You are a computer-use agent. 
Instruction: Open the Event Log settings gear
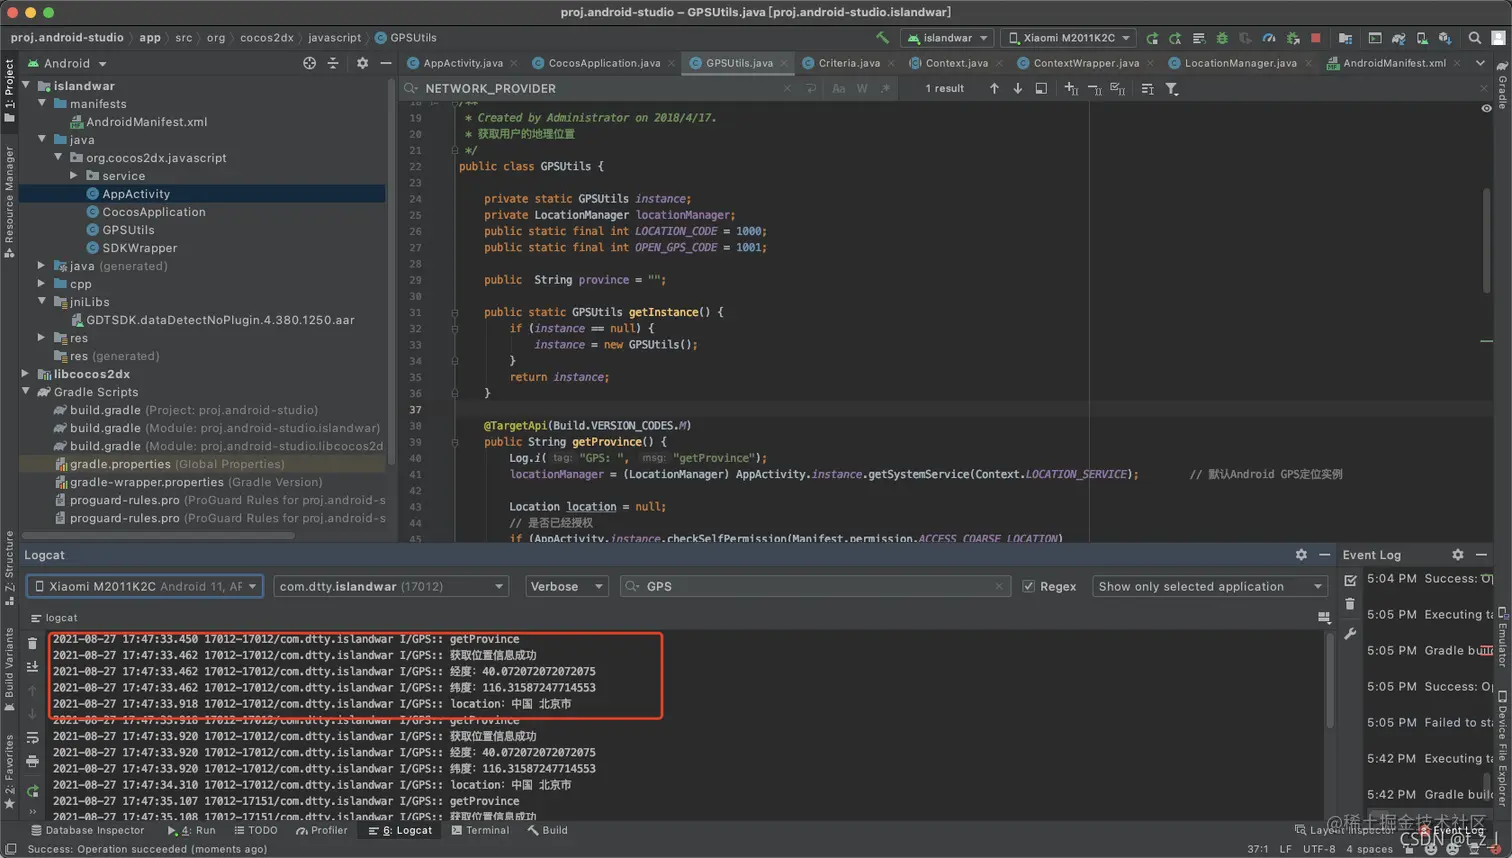(x=1458, y=554)
